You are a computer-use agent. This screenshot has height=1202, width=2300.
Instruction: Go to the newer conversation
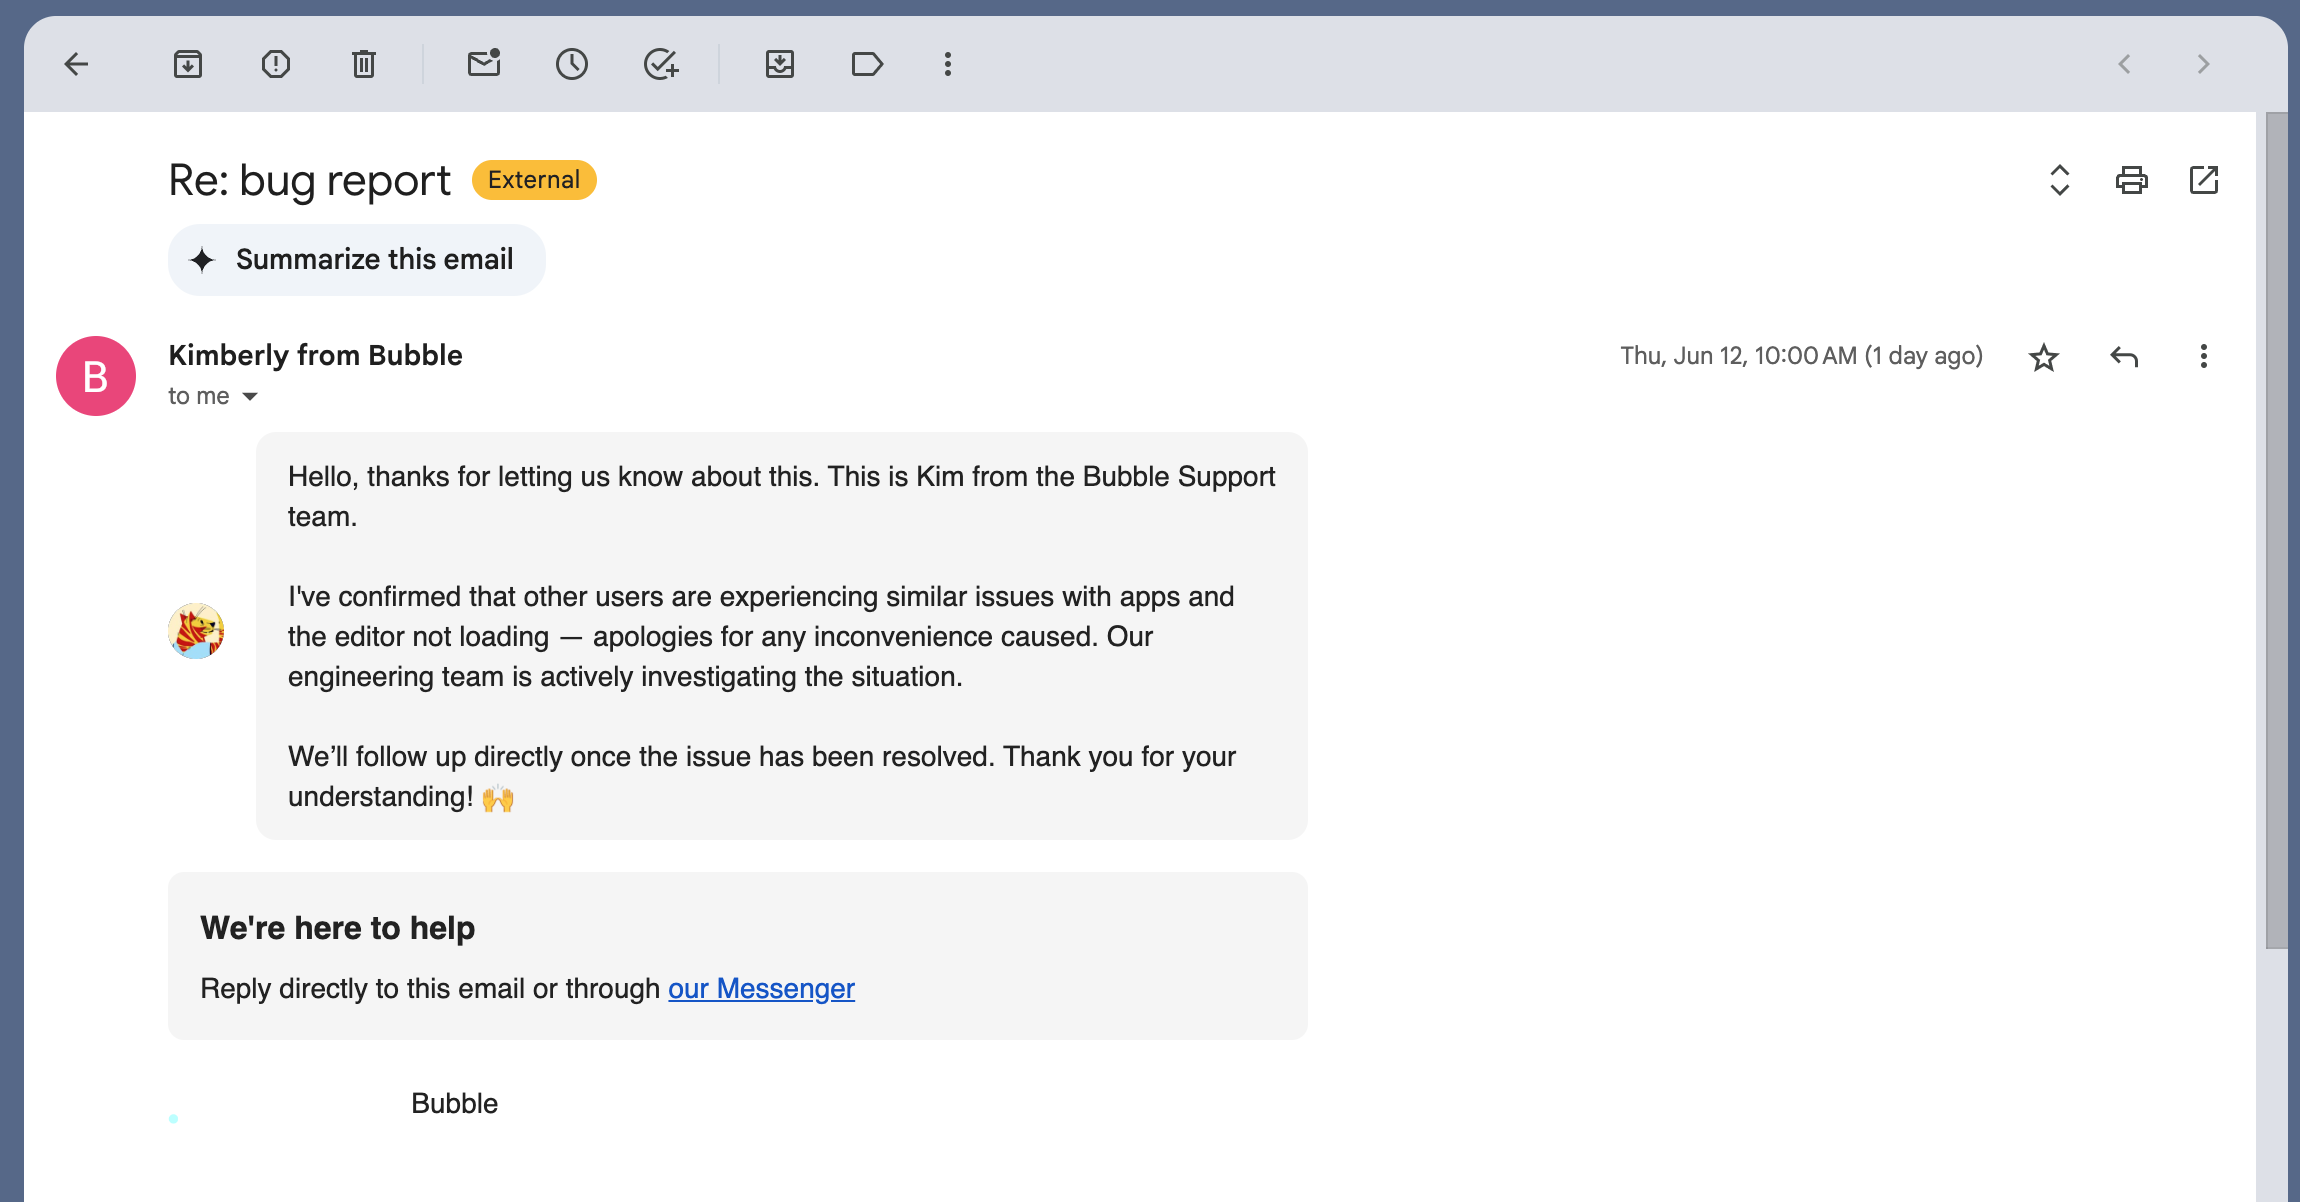2124,64
